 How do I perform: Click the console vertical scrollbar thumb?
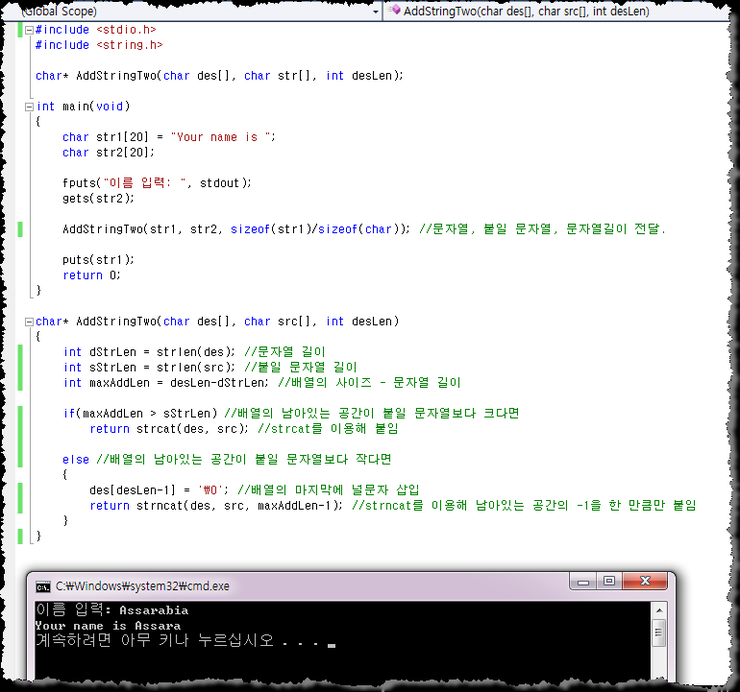click(x=659, y=634)
